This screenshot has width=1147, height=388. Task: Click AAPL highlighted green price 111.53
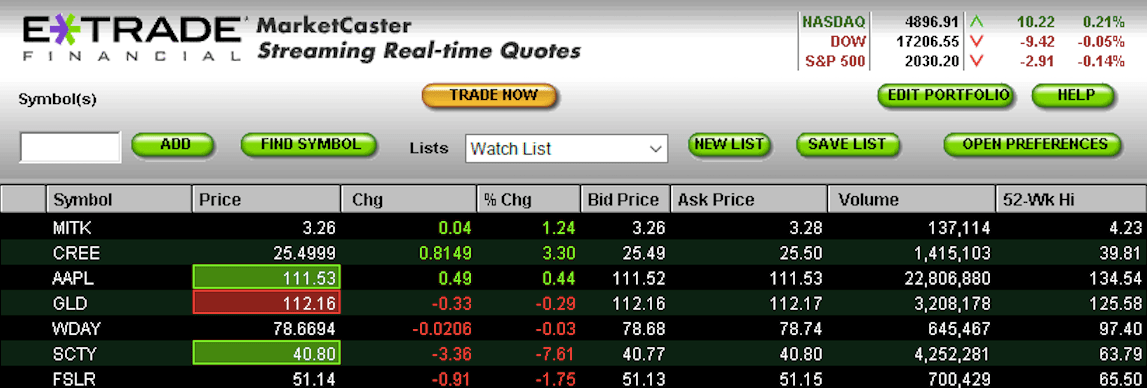[x=266, y=278]
